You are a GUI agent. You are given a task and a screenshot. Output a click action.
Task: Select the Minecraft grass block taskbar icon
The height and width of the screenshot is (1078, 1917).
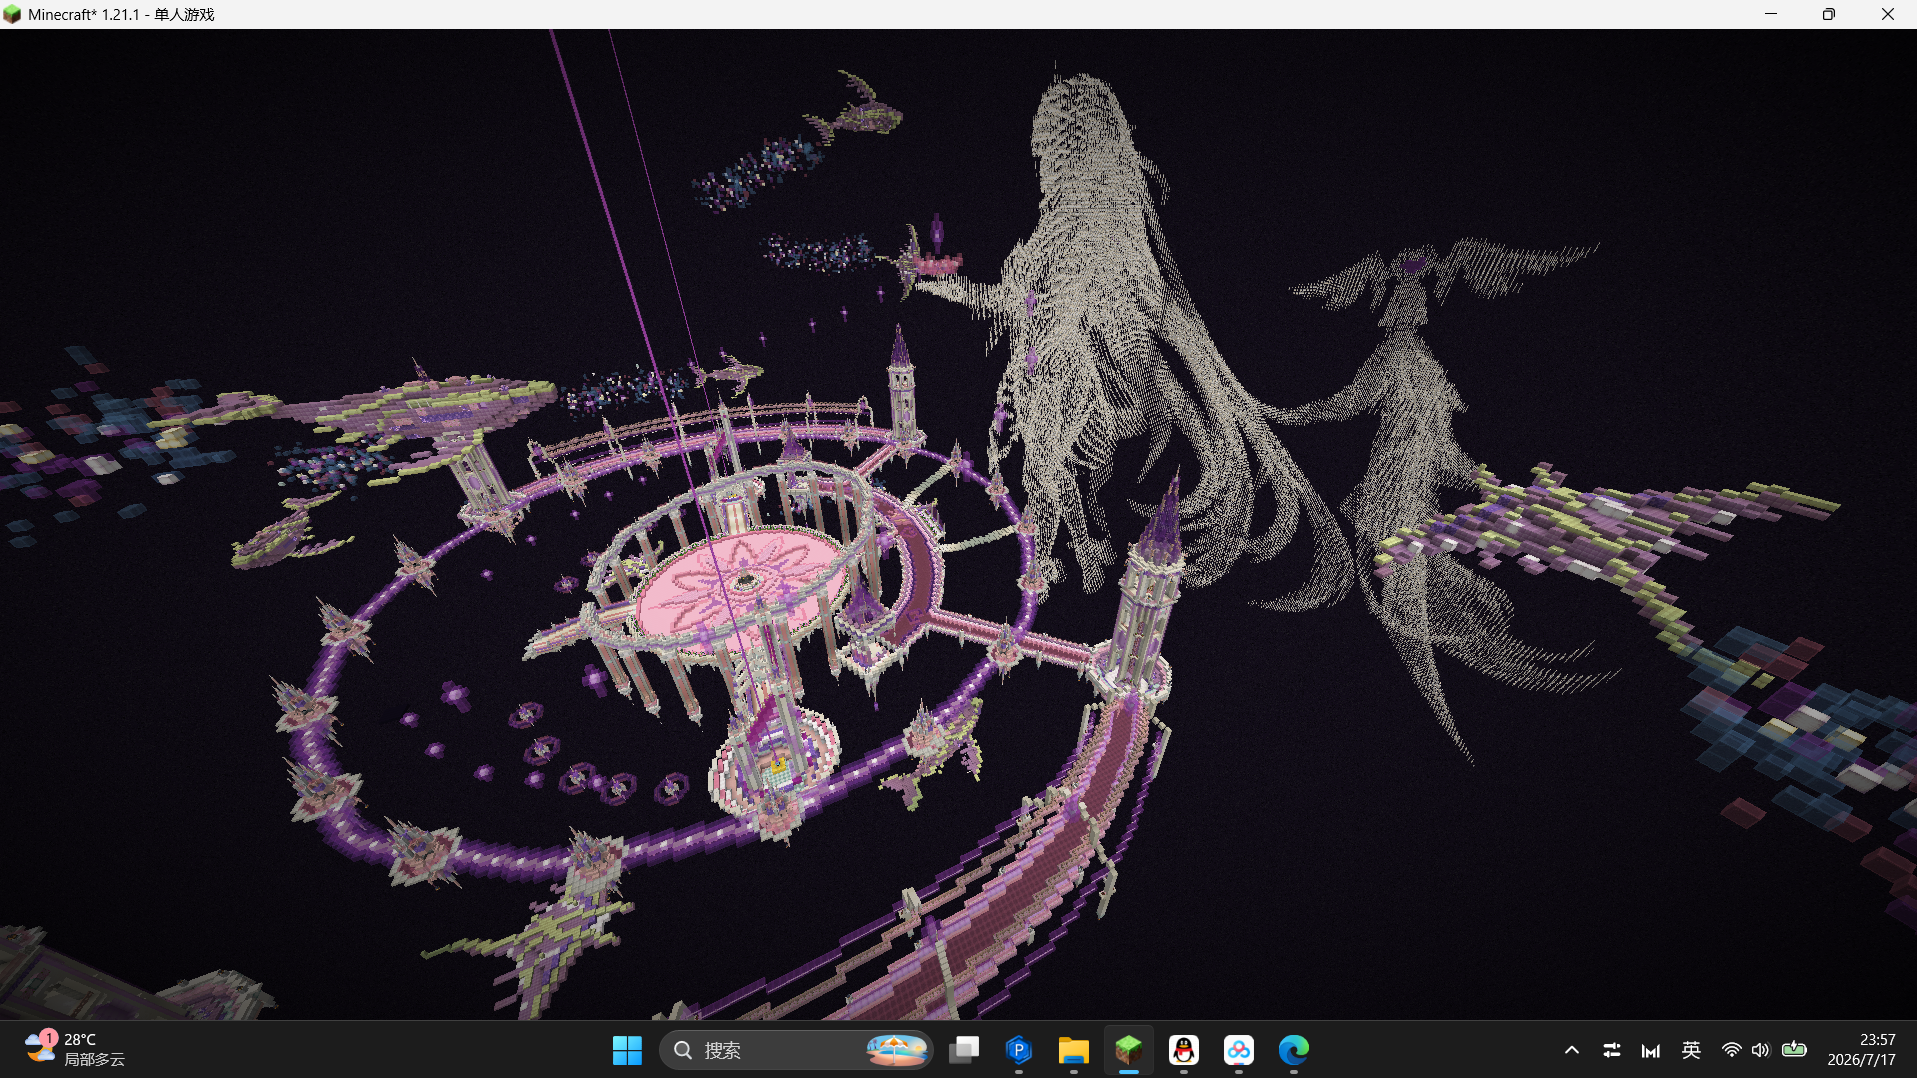[1129, 1050]
